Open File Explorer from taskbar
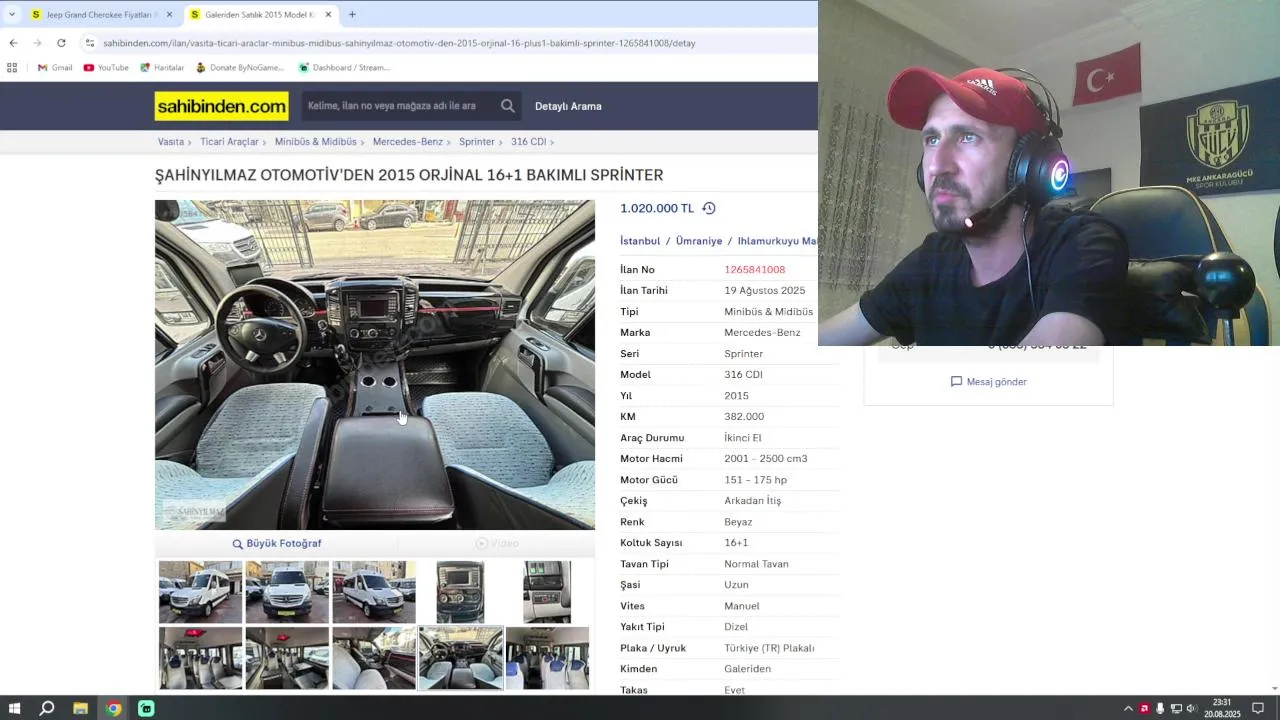Viewport: 1280px width, 720px height. pyautogui.click(x=80, y=709)
